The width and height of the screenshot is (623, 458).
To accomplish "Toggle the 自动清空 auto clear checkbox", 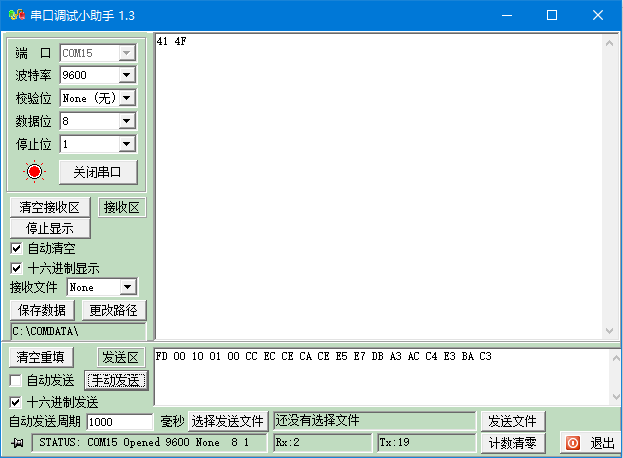I will pyautogui.click(x=16, y=249).
